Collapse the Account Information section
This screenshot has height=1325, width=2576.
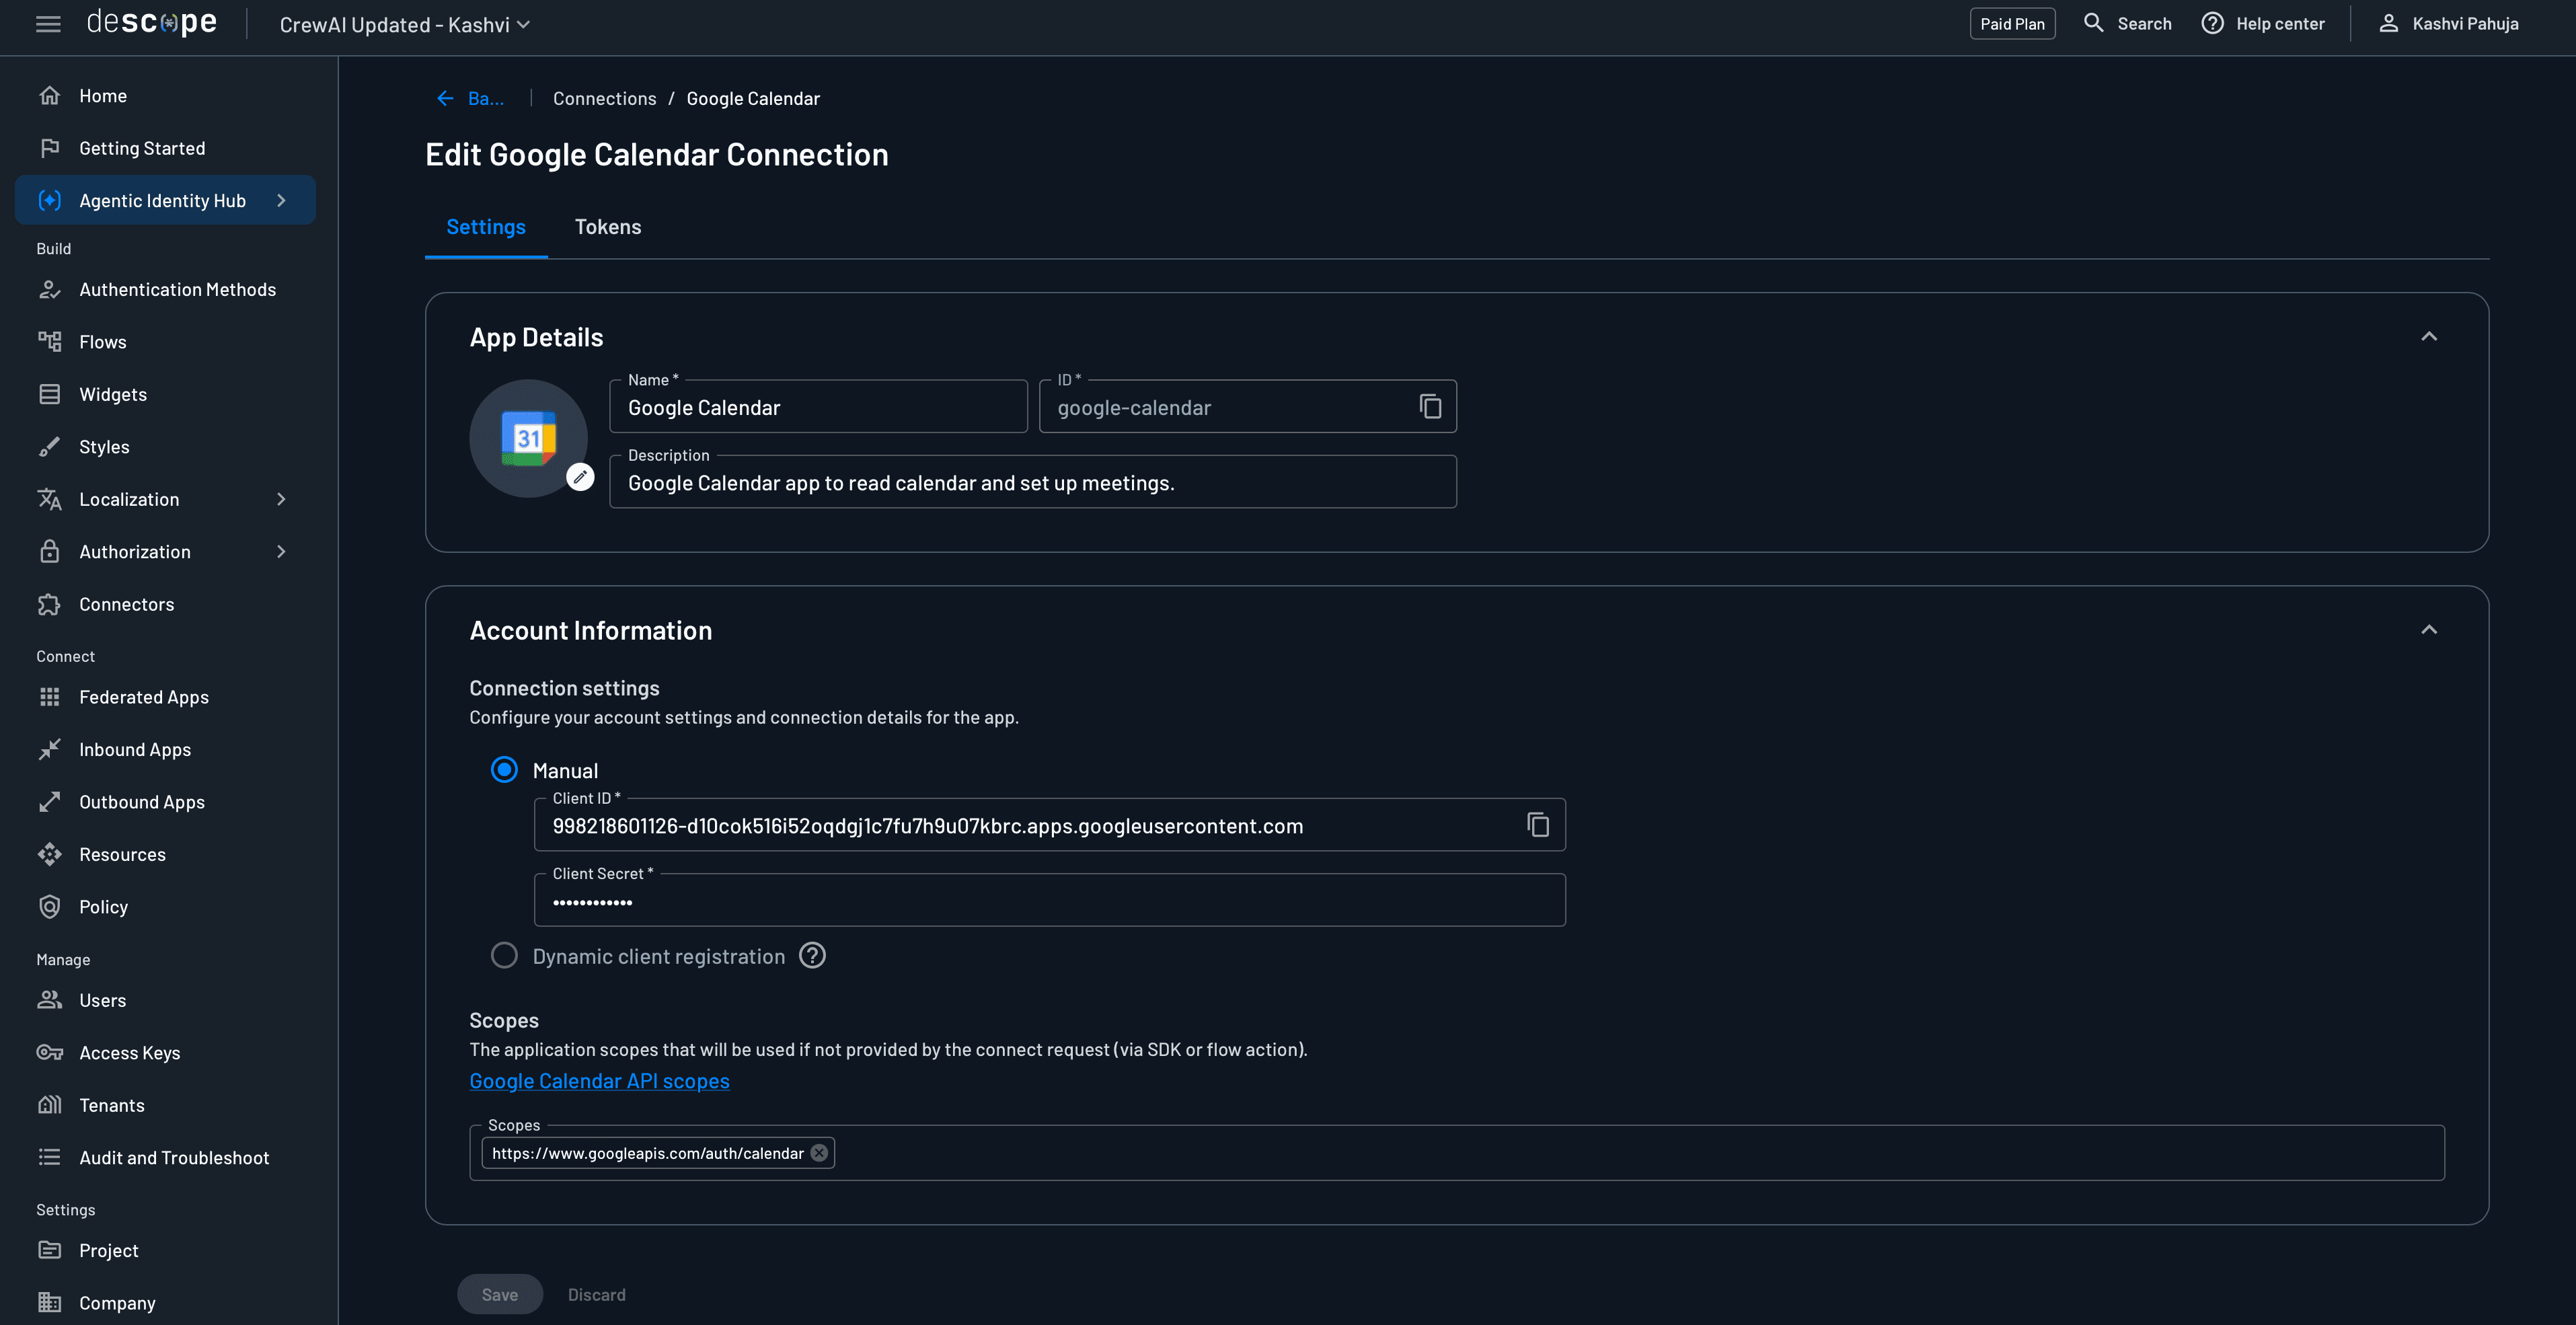pyautogui.click(x=2428, y=630)
